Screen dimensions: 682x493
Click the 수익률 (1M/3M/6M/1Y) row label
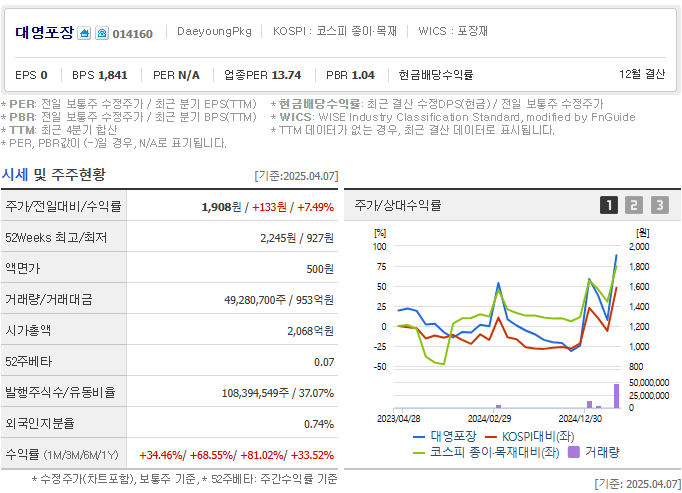[x=62, y=455]
